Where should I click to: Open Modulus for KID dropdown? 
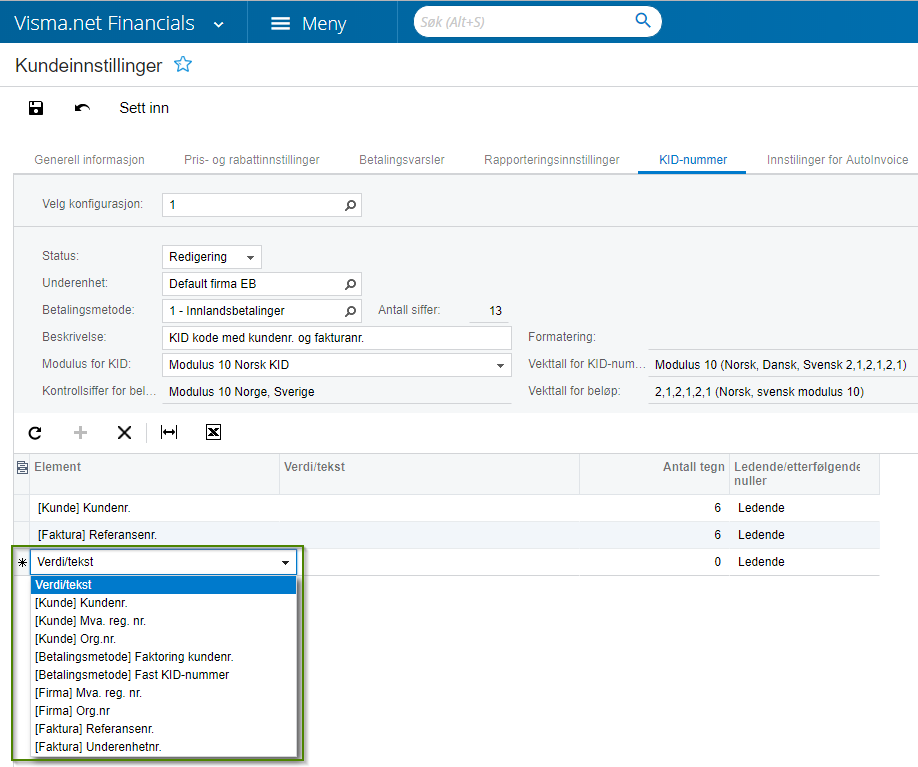(x=500, y=365)
